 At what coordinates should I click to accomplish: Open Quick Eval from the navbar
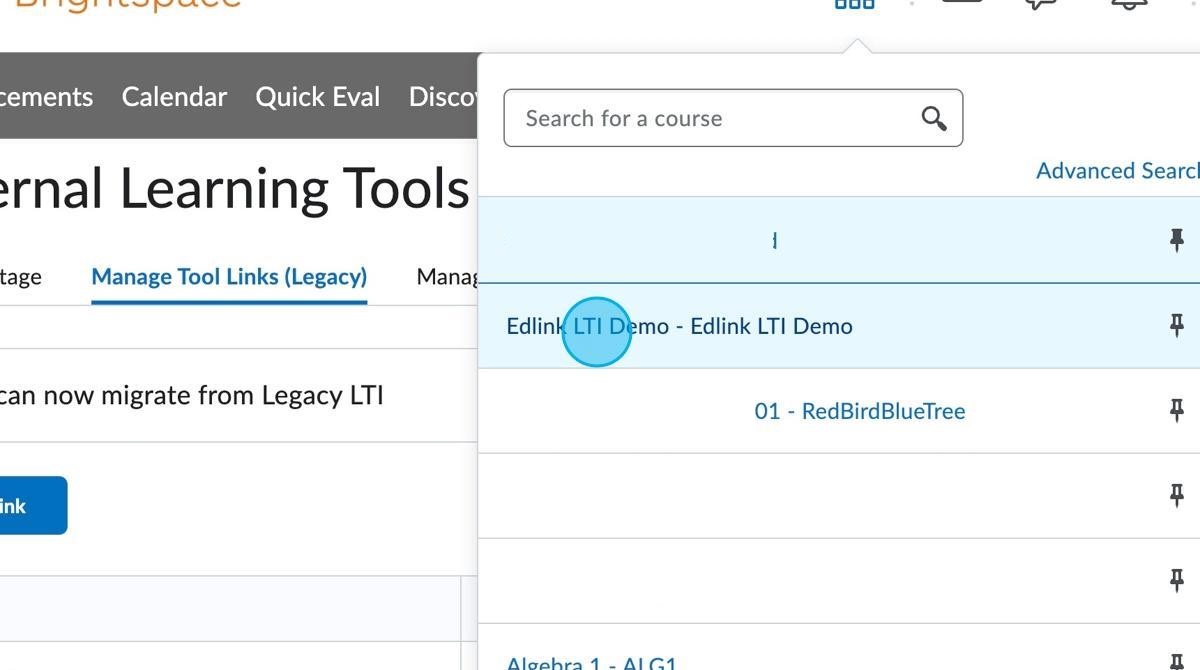pyautogui.click(x=317, y=96)
